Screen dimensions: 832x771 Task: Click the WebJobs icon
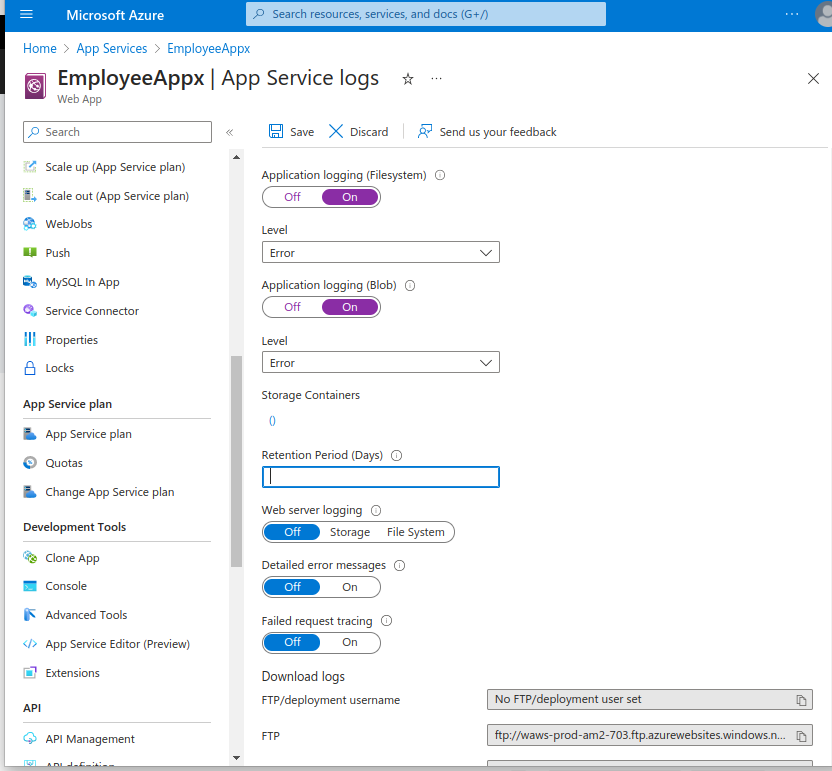(30, 224)
